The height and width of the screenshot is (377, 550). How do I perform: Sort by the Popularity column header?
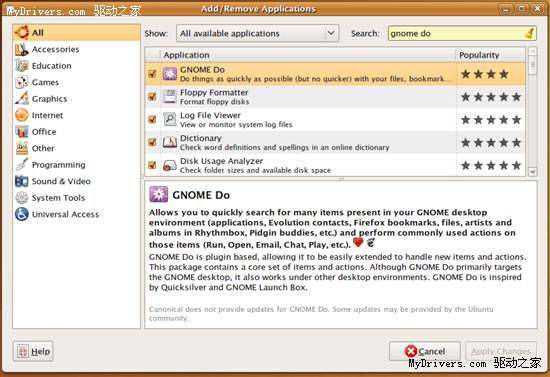pos(490,55)
